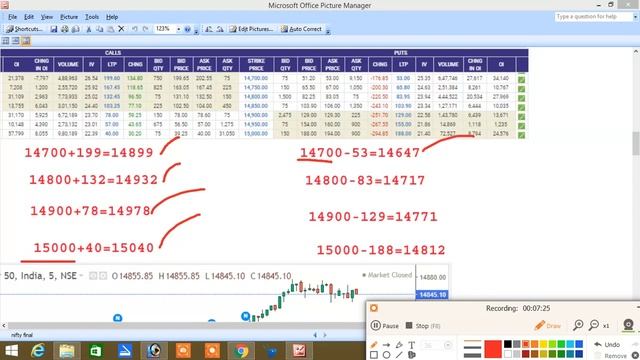Click the 14,700.00 strike price
The width and height of the screenshot is (640, 360).
[256, 78]
